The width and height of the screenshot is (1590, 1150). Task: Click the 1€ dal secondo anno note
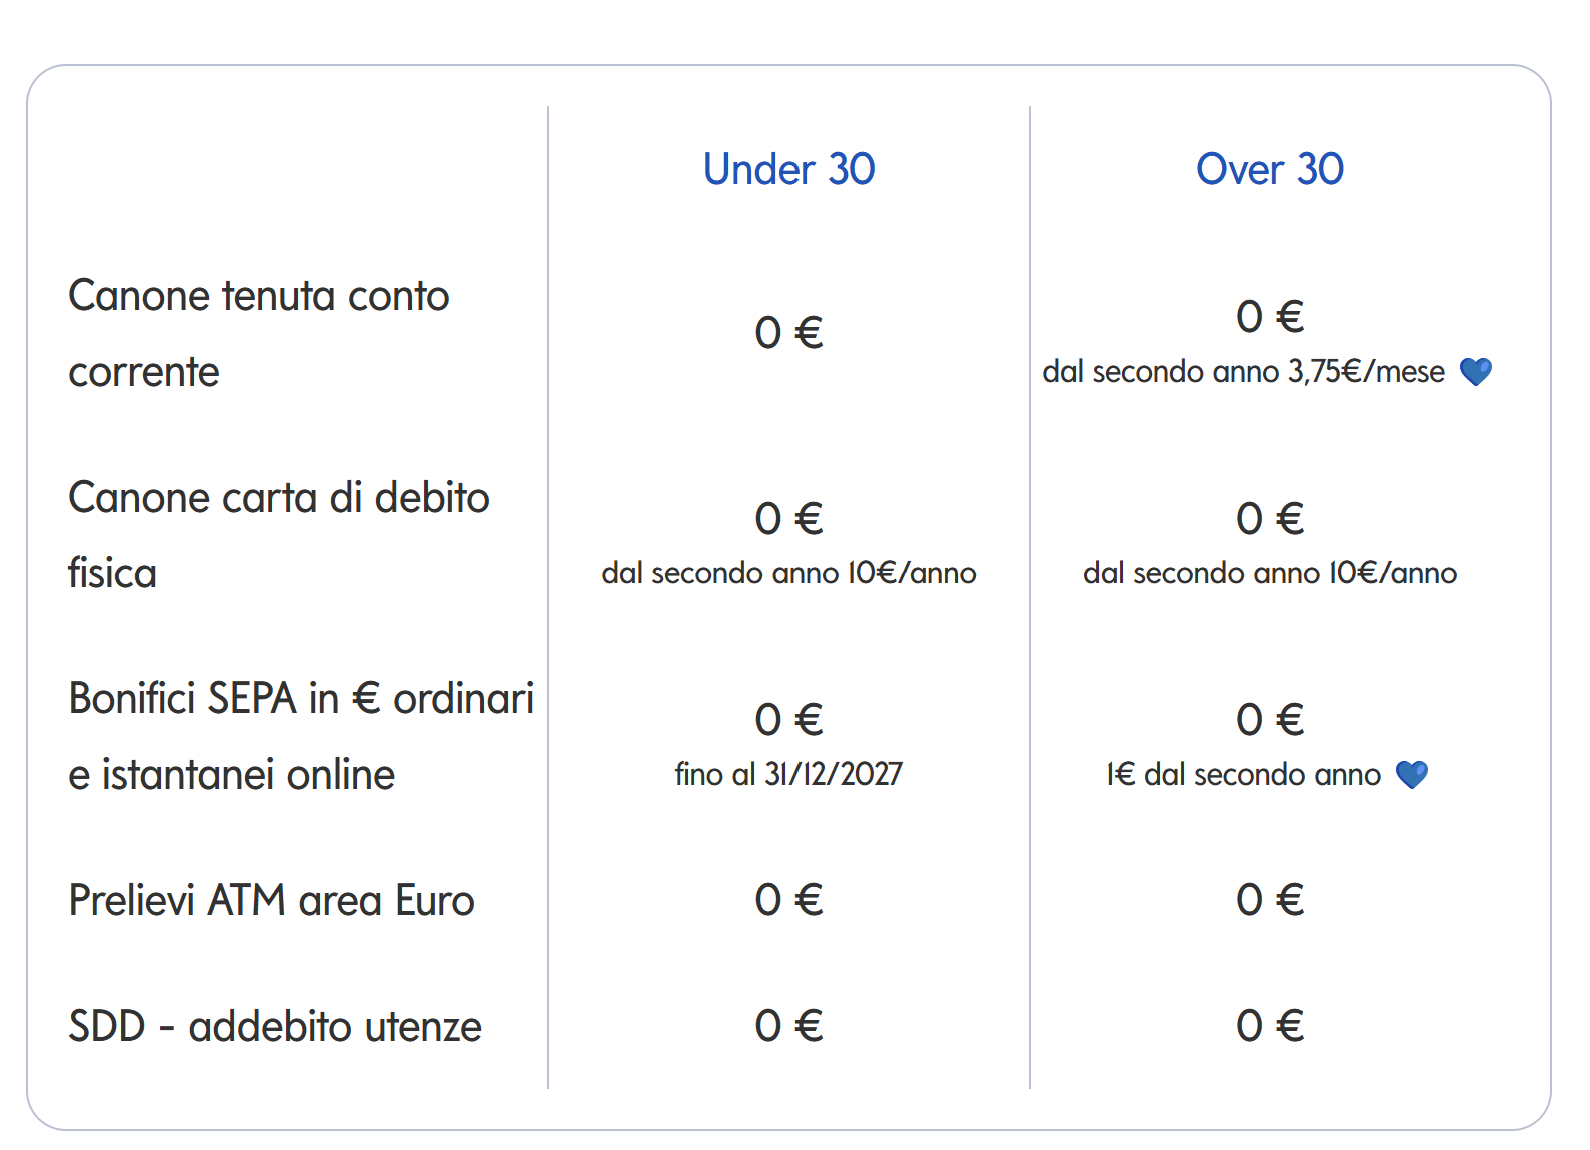(x=1243, y=775)
